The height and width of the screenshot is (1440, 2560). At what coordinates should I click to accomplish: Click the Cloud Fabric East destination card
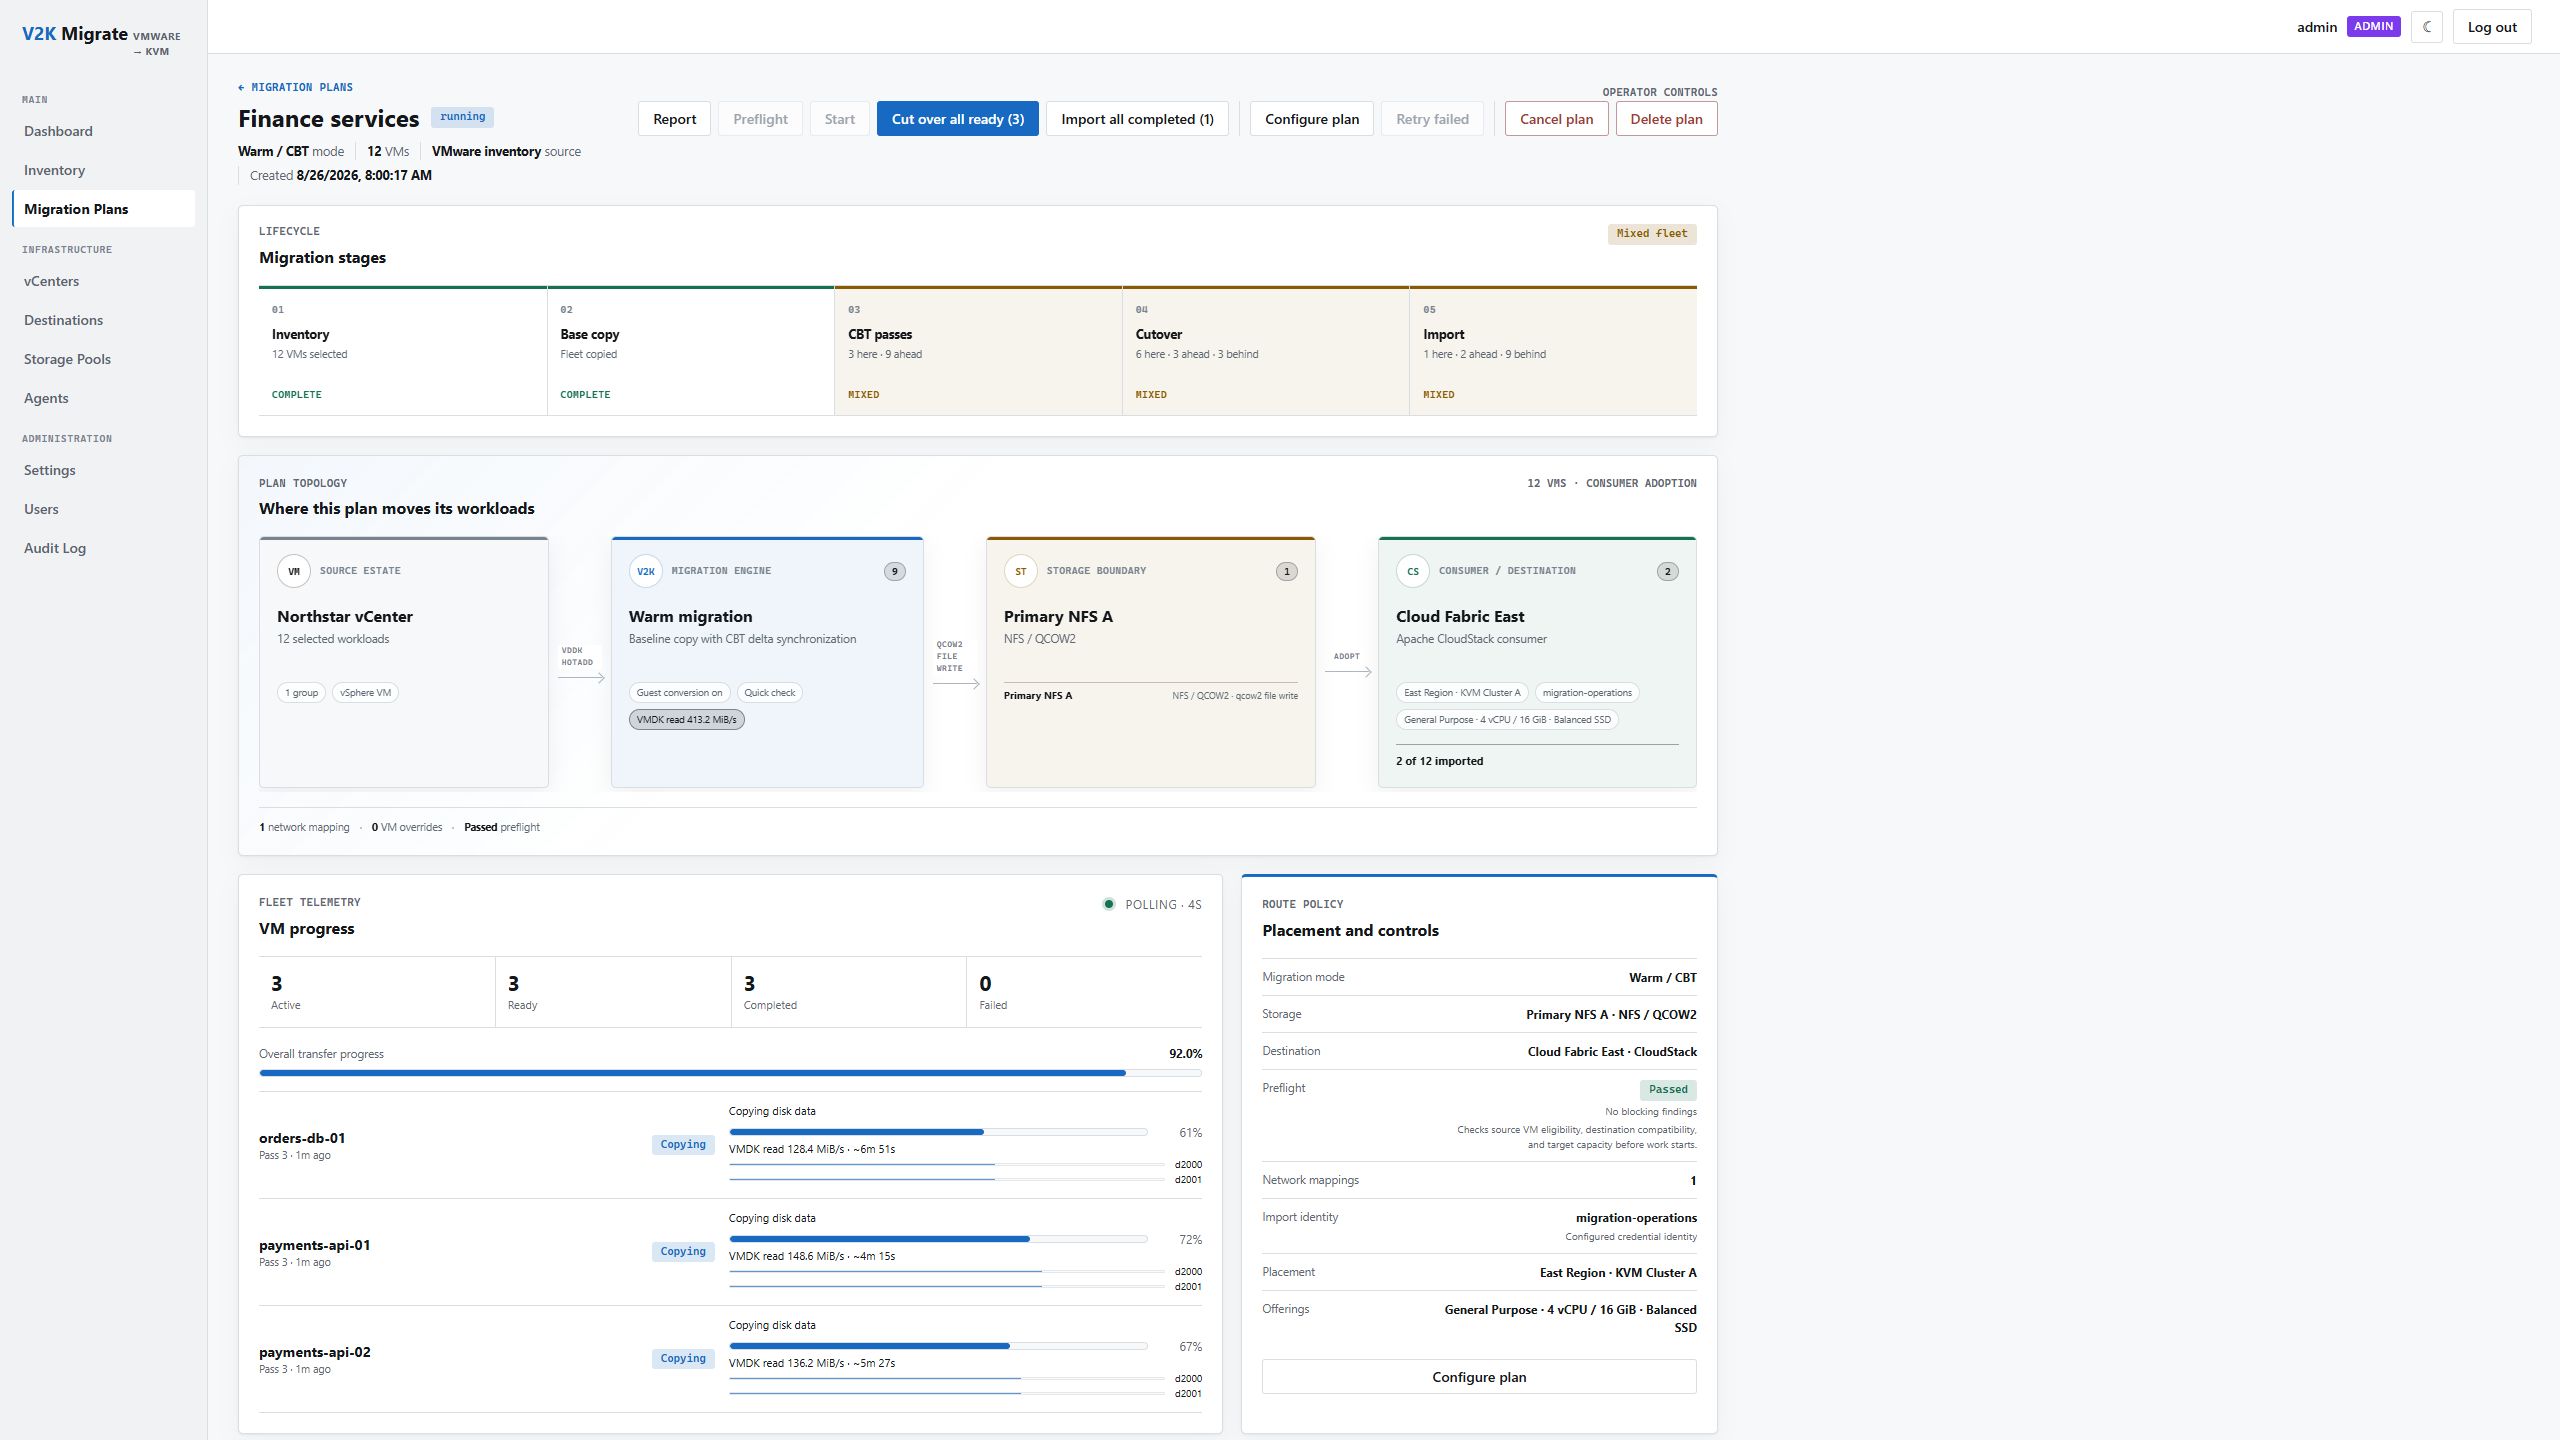[x=1537, y=662]
